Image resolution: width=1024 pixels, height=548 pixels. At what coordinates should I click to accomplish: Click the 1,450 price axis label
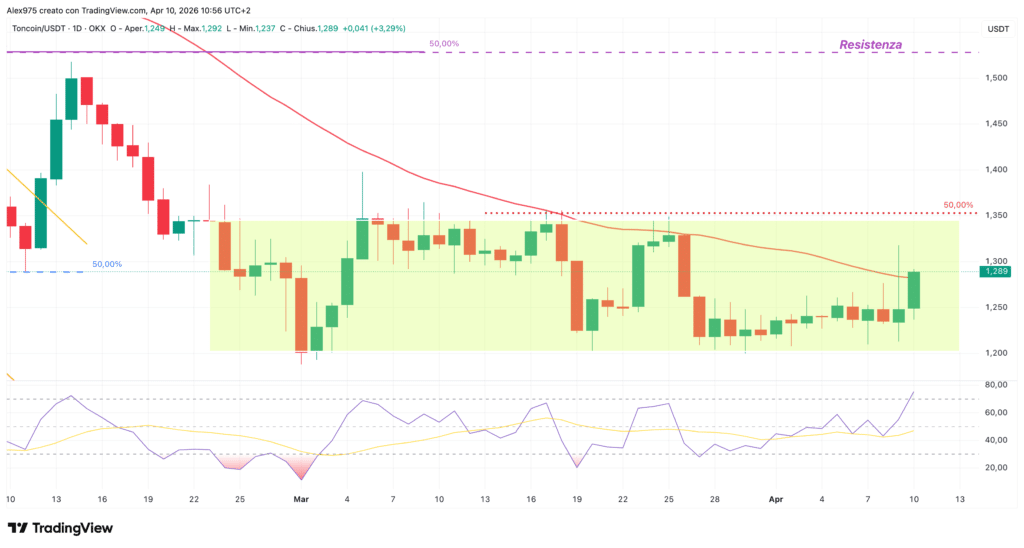996,123
